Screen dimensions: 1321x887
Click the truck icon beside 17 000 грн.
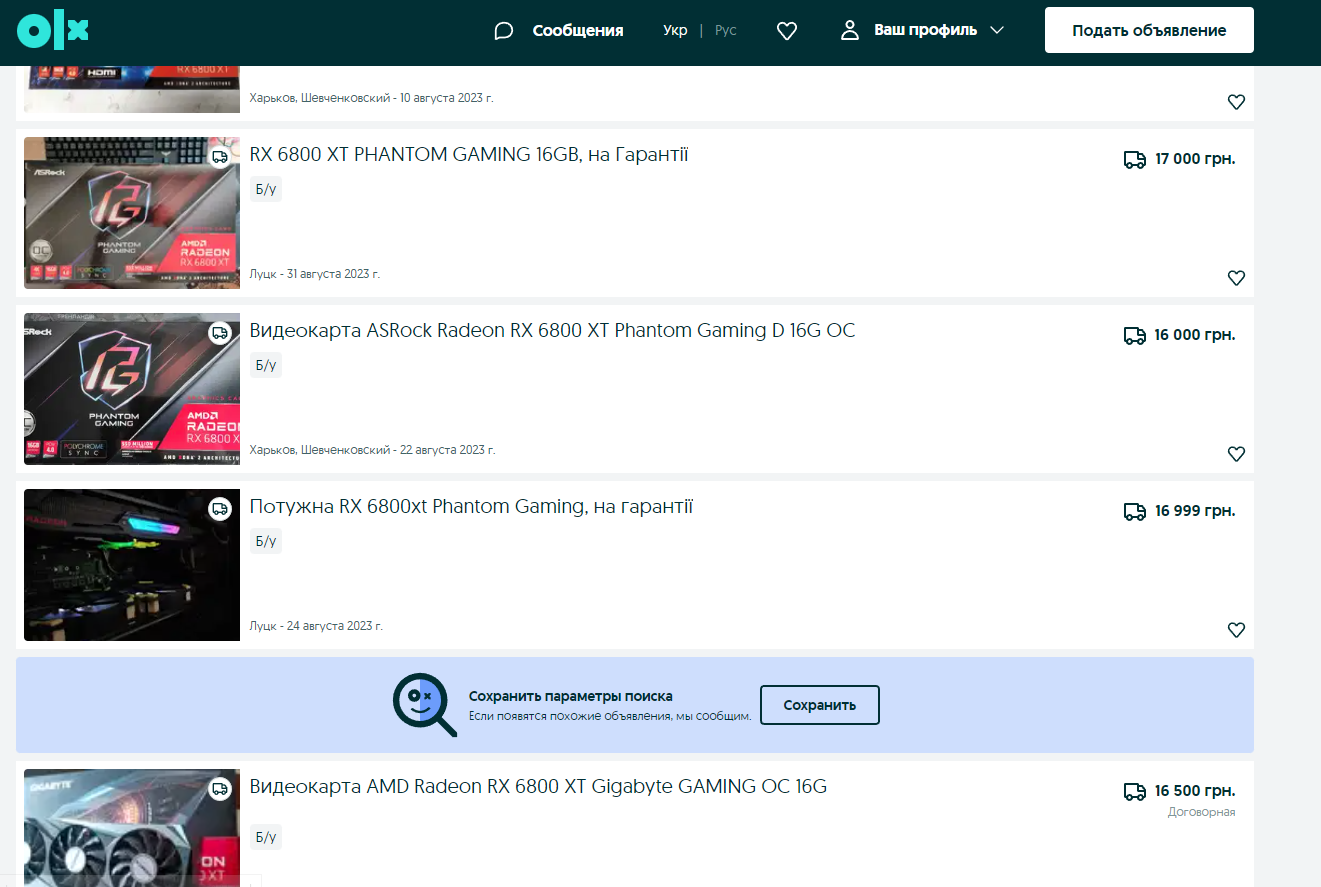coord(1135,159)
